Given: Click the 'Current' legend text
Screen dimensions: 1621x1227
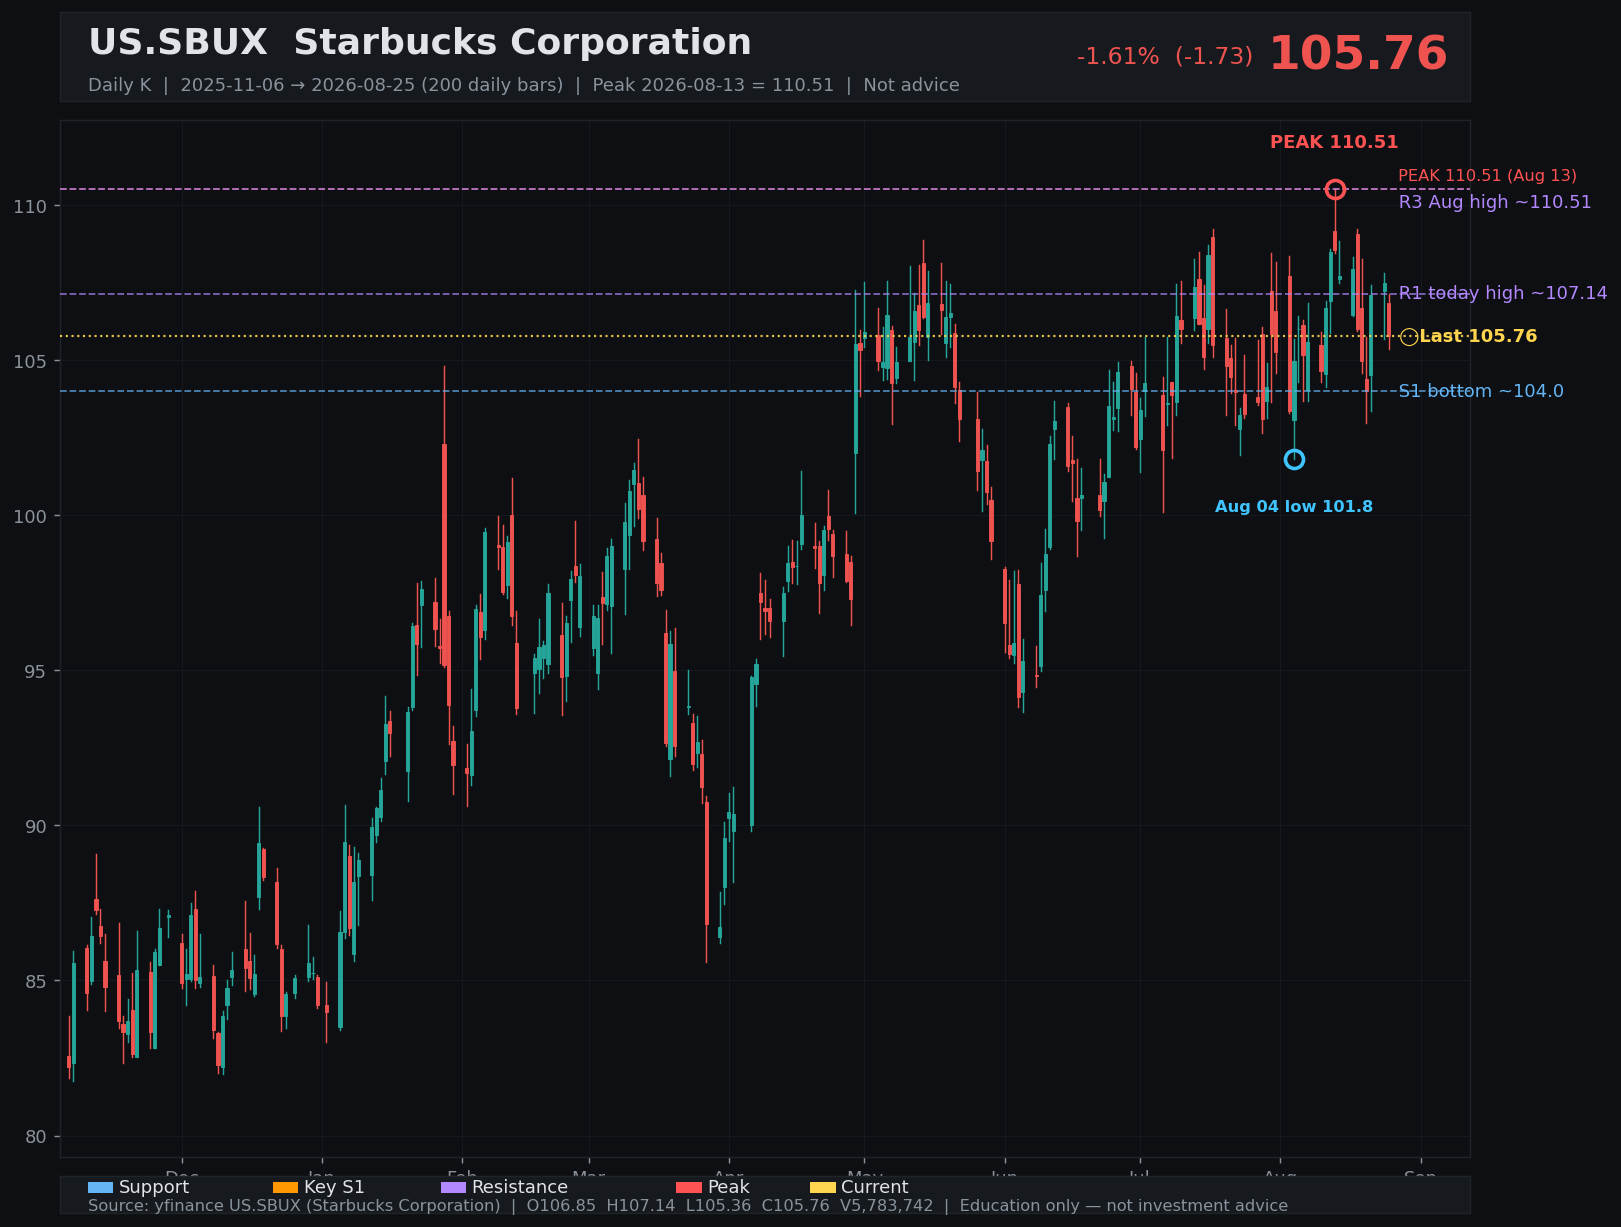Looking at the screenshot, I should coord(874,1187).
